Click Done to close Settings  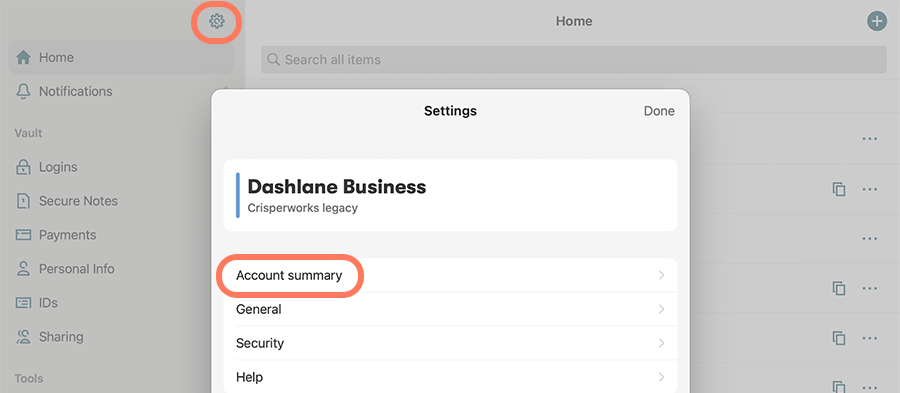tap(659, 111)
